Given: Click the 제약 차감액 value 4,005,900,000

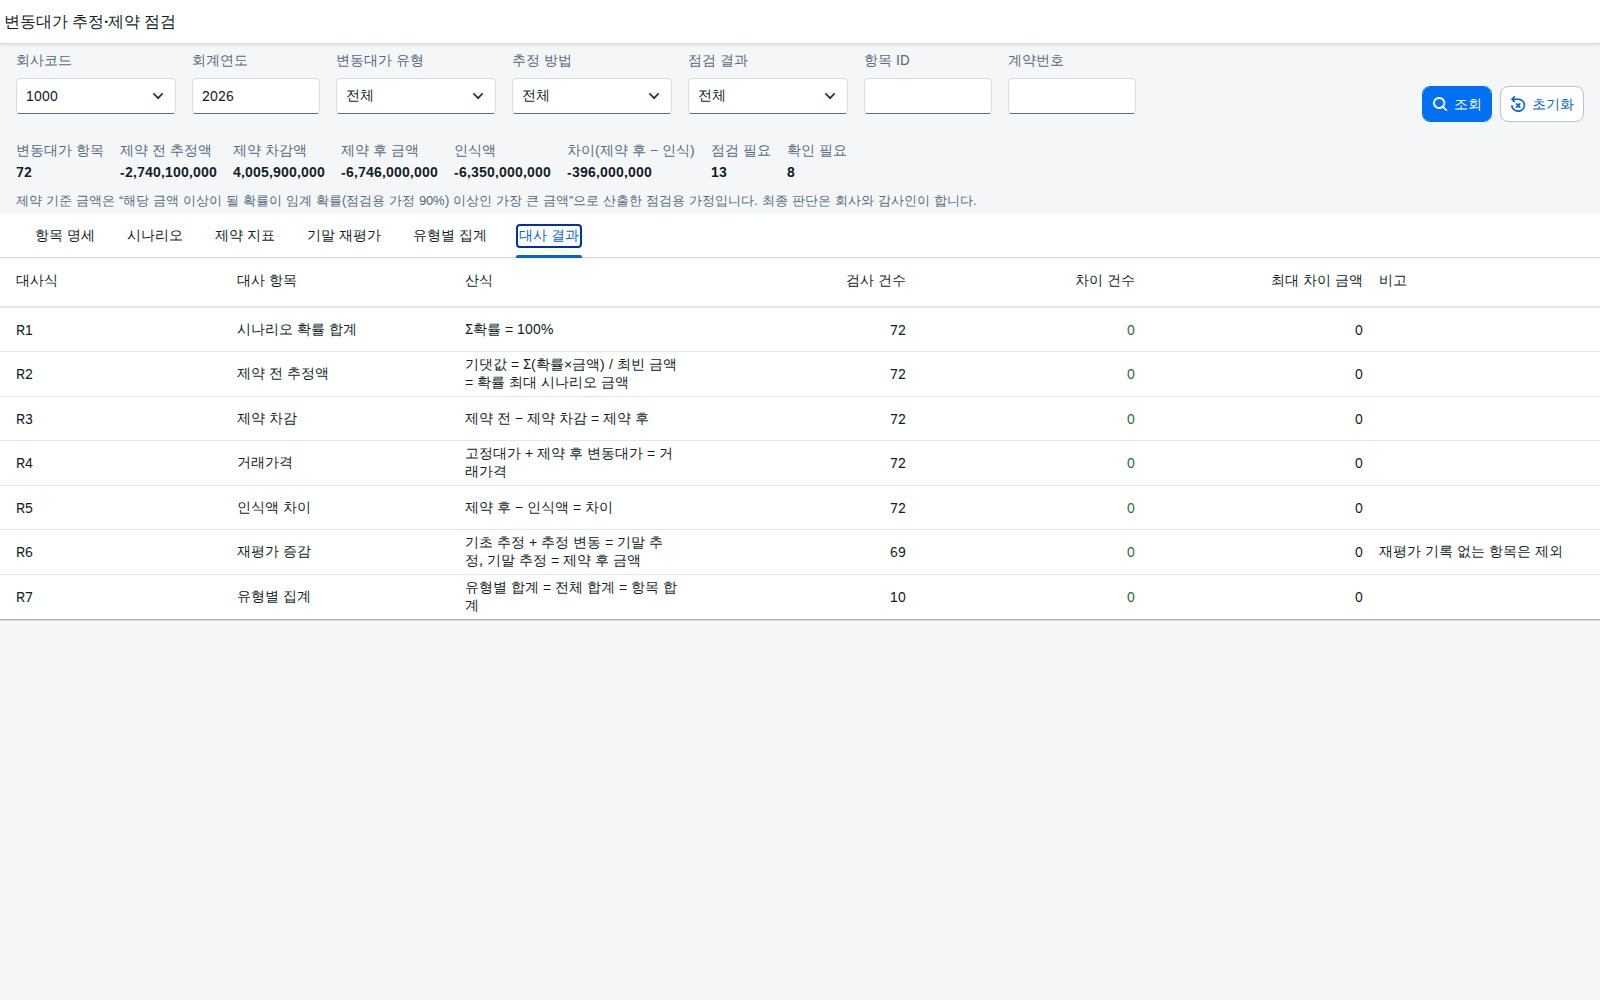Looking at the screenshot, I should [x=279, y=172].
